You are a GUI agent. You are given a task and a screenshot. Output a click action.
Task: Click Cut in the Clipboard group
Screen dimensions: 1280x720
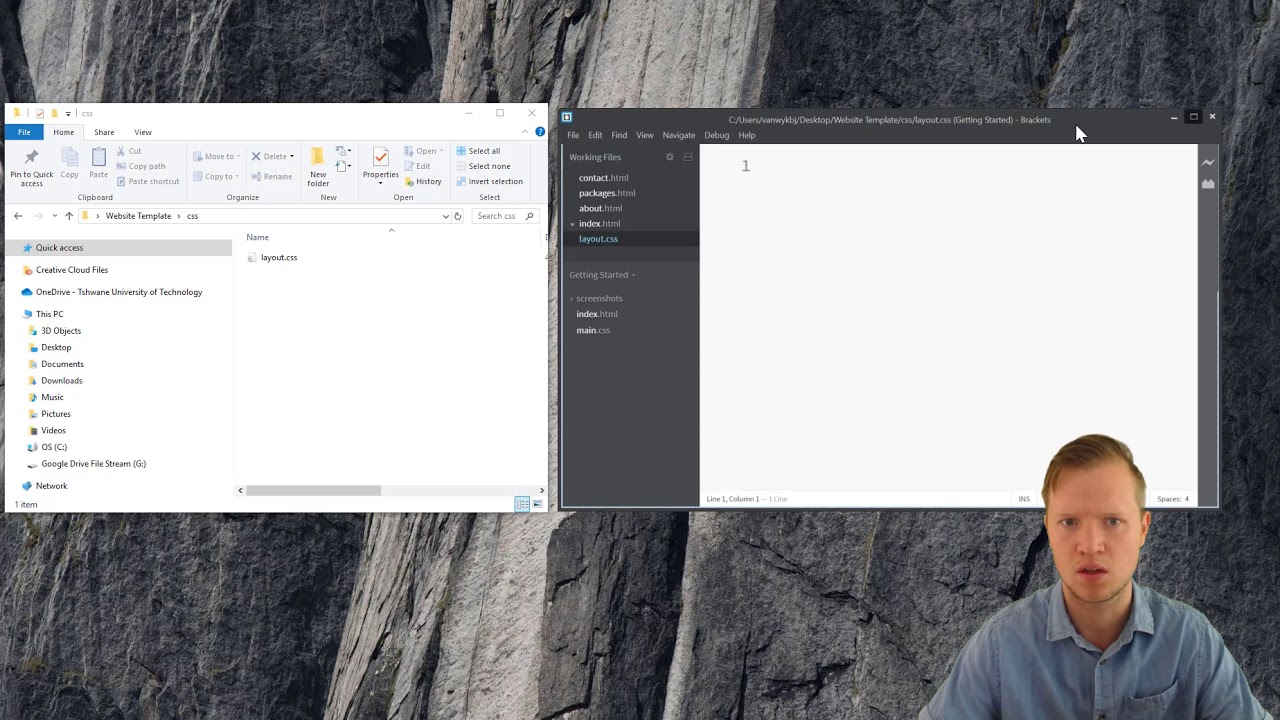tap(129, 151)
